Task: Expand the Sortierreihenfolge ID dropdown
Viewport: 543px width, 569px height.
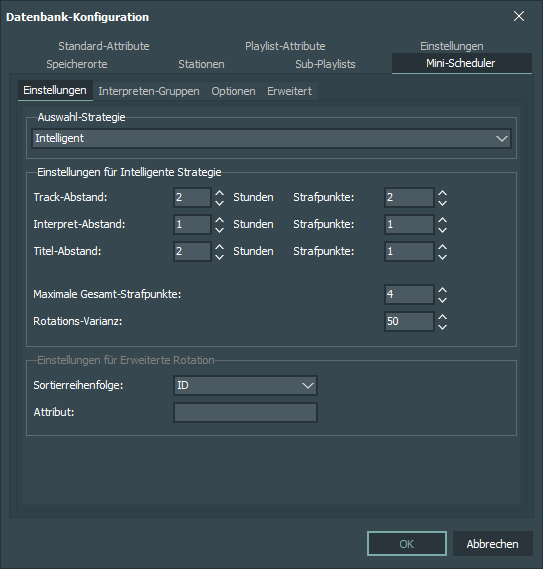Action: (245, 385)
